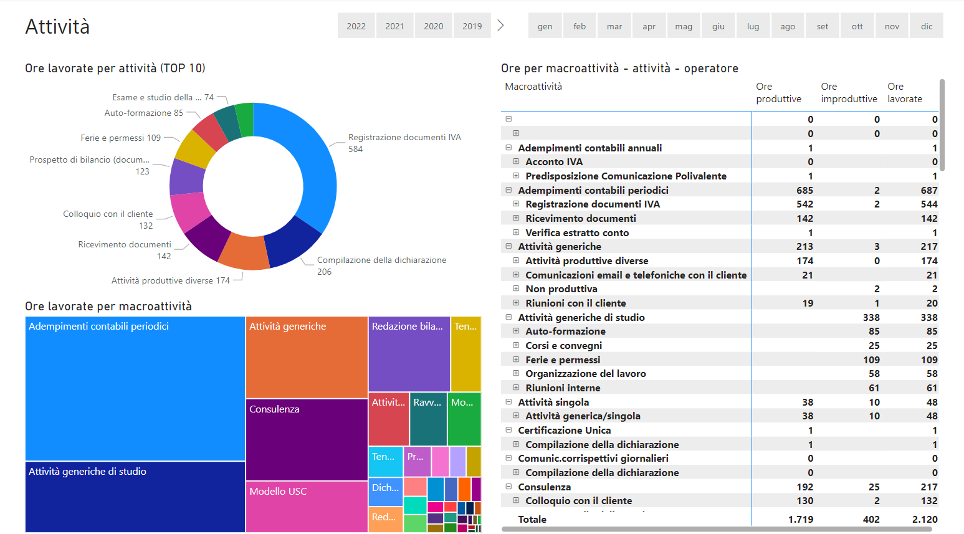Expand the Adempimenti contabili periodici row
The height and width of the screenshot is (534, 964).
(x=509, y=190)
